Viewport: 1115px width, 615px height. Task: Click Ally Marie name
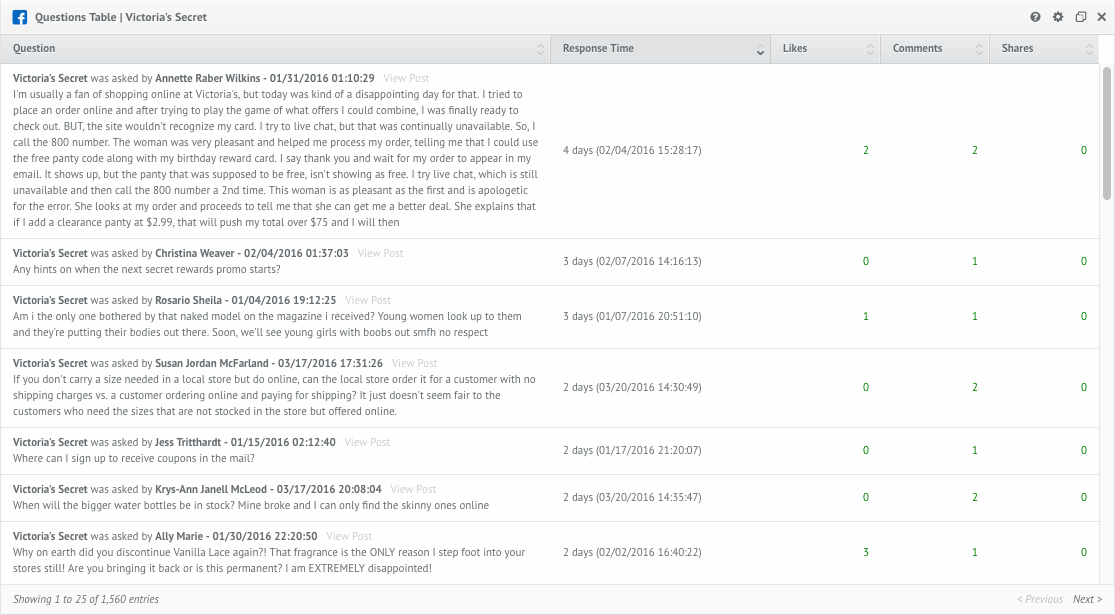pos(179,536)
